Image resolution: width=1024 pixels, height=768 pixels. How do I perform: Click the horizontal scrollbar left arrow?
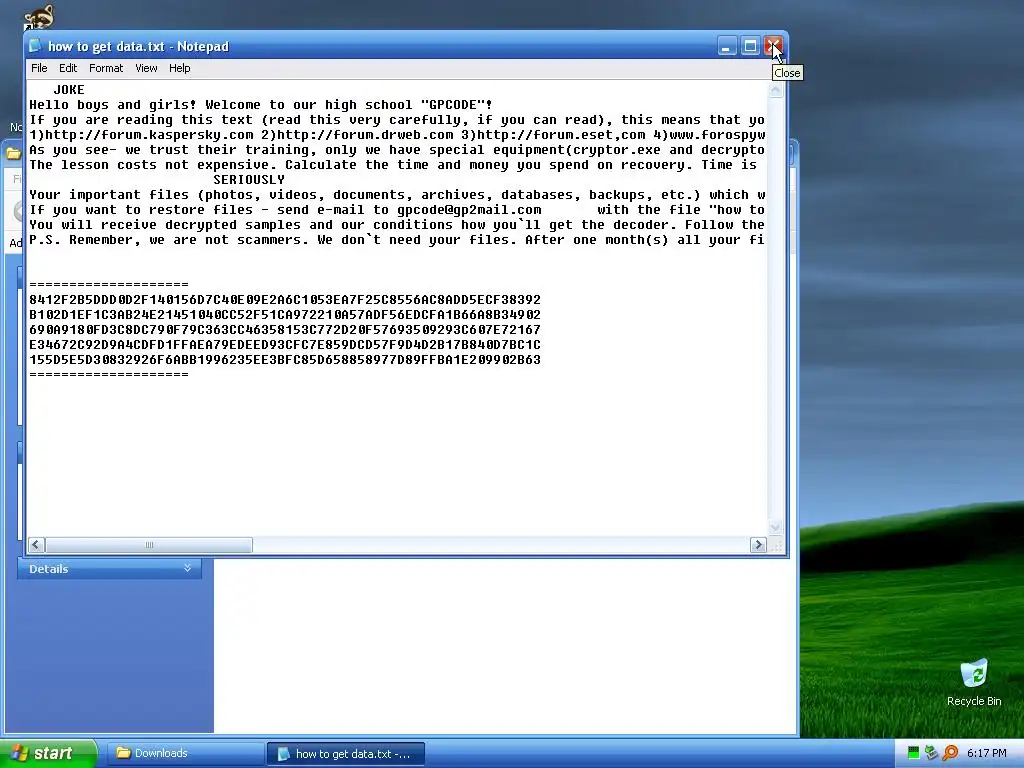(x=37, y=545)
